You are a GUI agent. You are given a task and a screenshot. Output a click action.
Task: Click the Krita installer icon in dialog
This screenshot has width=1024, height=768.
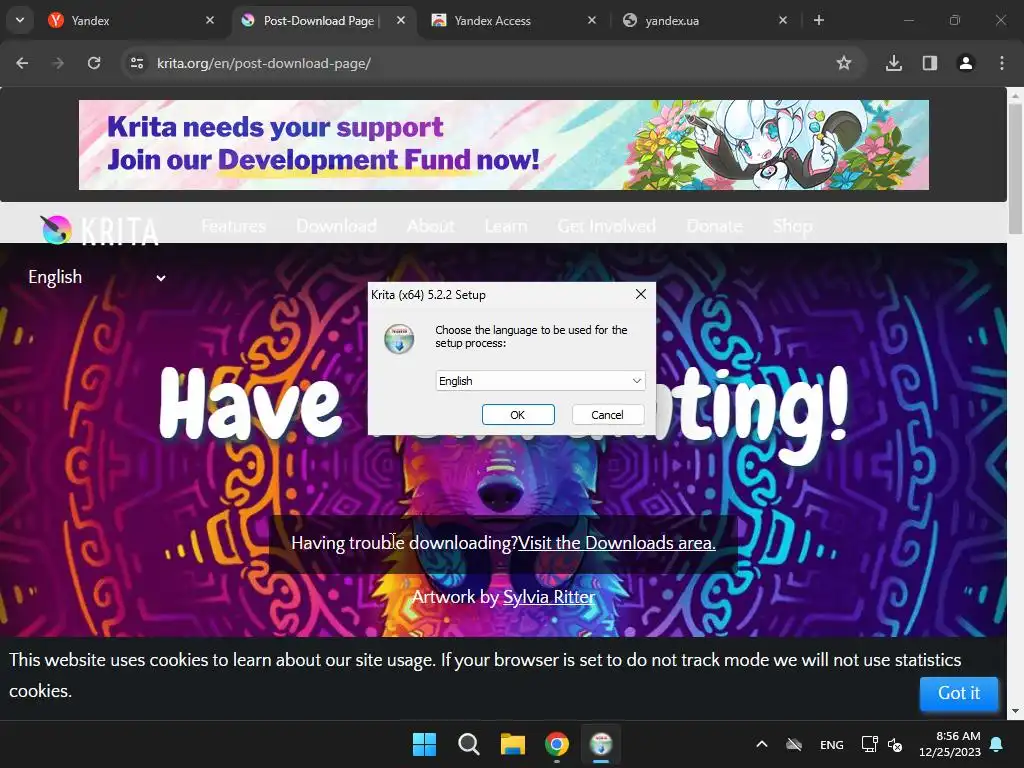pos(399,339)
